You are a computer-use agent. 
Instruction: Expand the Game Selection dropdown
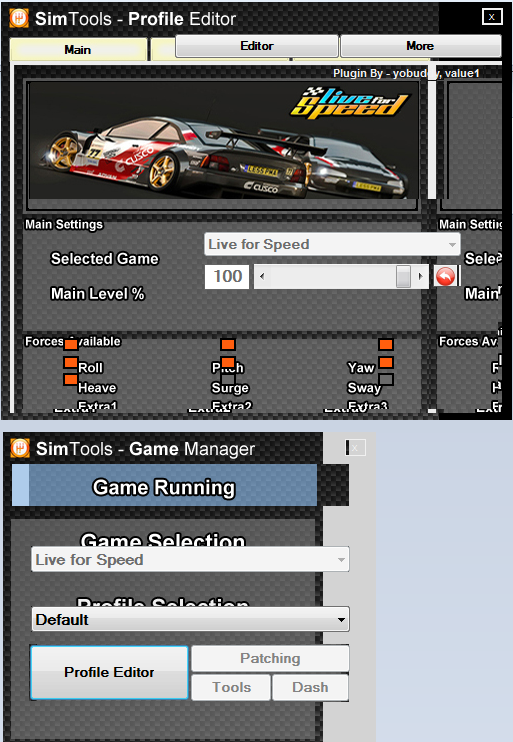coord(190,559)
